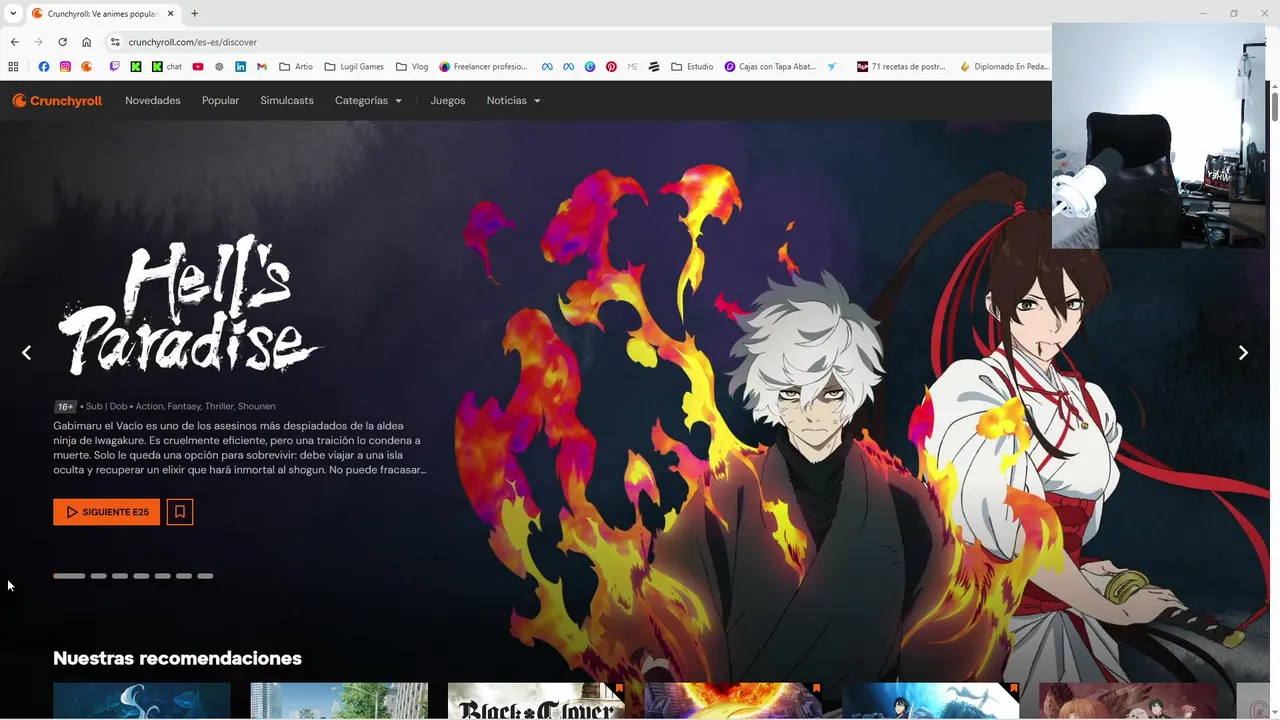Add Hell's Paradise to watchlist with bookmark button
This screenshot has width=1280, height=720.
pyautogui.click(x=180, y=512)
